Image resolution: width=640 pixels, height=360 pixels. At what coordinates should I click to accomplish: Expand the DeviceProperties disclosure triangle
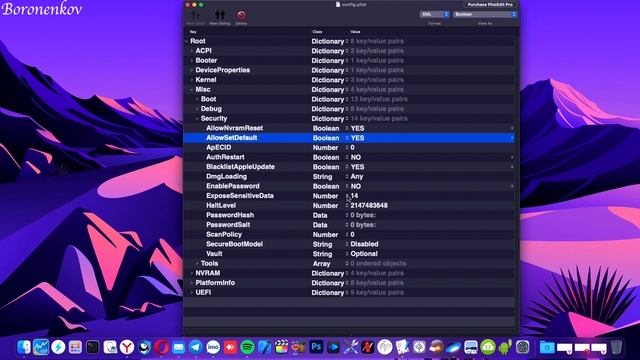pos(192,70)
